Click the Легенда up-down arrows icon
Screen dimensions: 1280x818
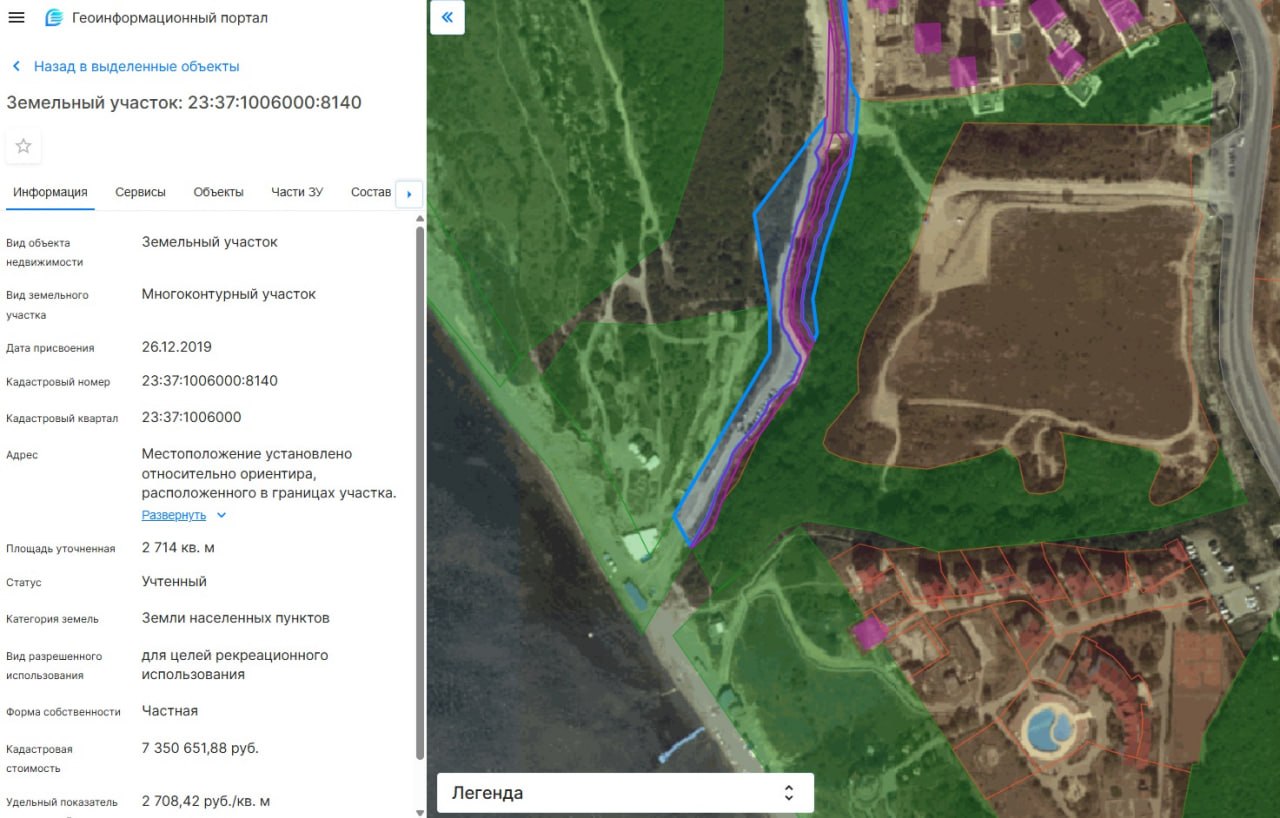click(788, 793)
